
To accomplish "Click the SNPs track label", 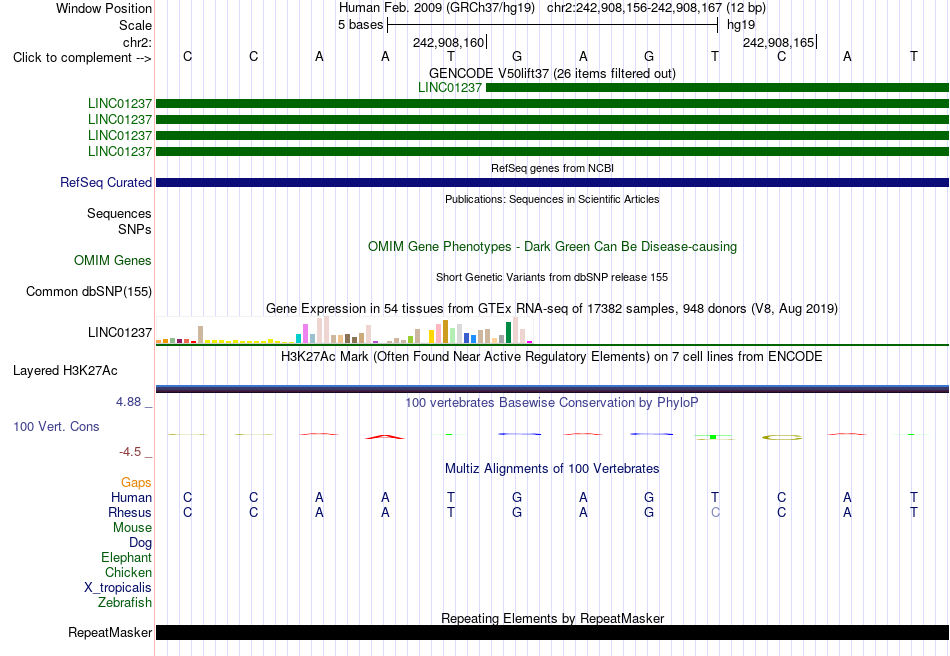I will pos(135,229).
